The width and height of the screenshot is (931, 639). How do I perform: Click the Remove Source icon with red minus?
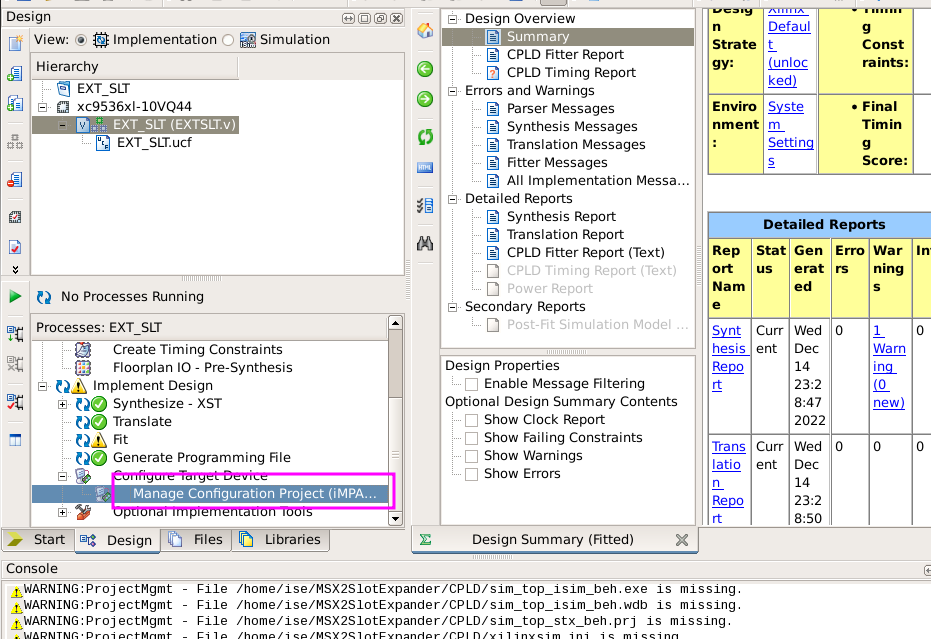(x=15, y=180)
